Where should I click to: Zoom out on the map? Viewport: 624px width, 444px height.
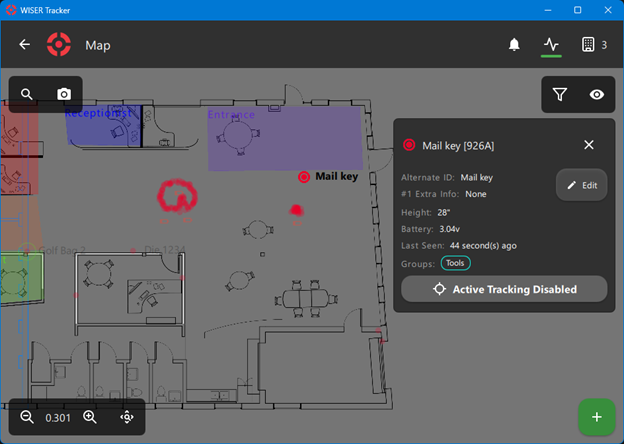point(27,417)
